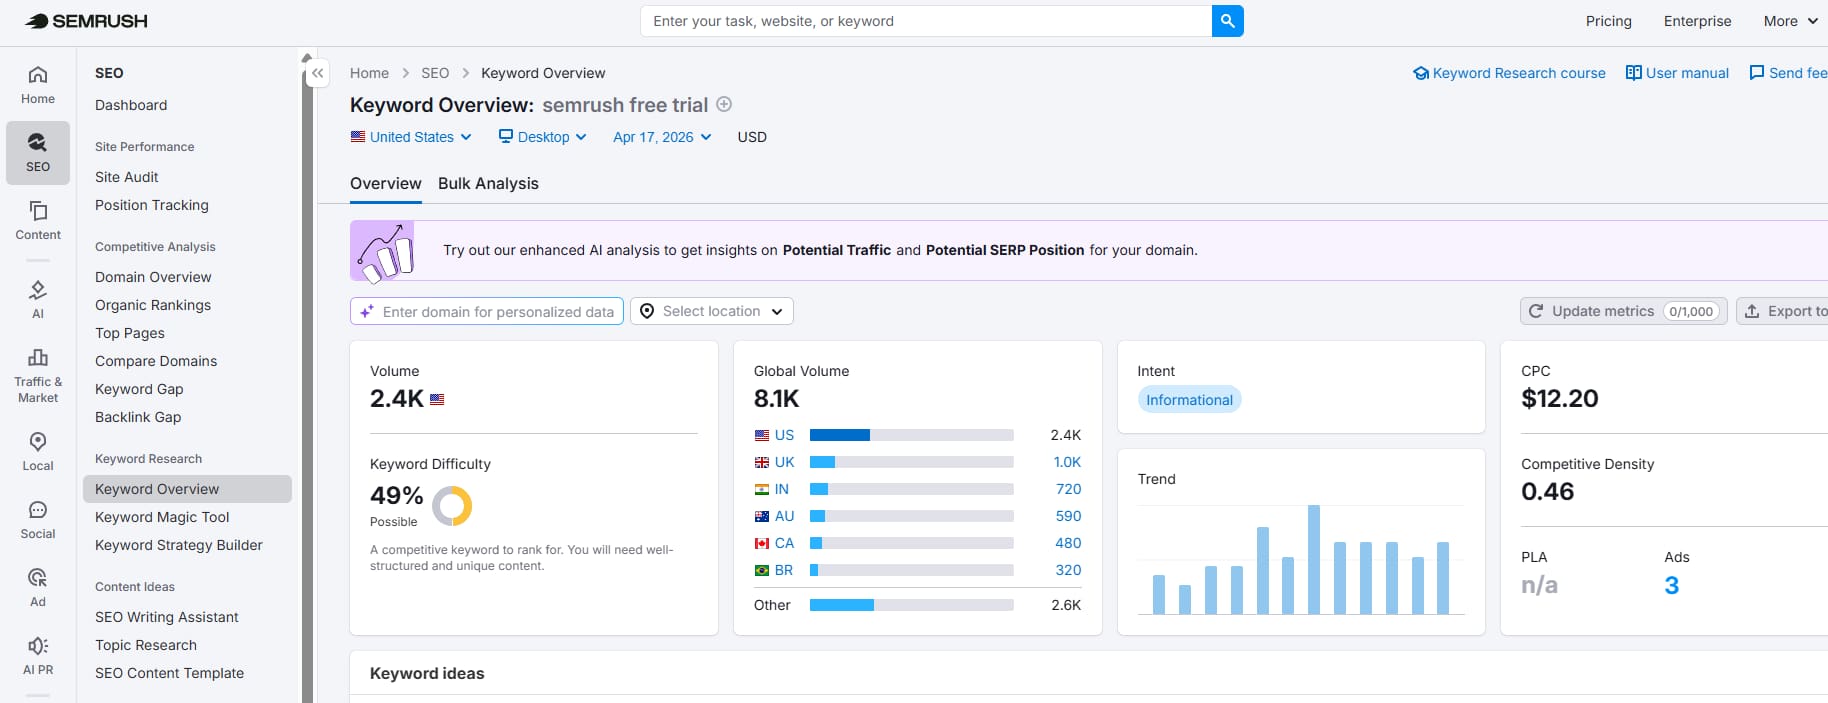Screen dimensions: 1828x703
Task: Open the Select location dropdown
Action: point(712,311)
